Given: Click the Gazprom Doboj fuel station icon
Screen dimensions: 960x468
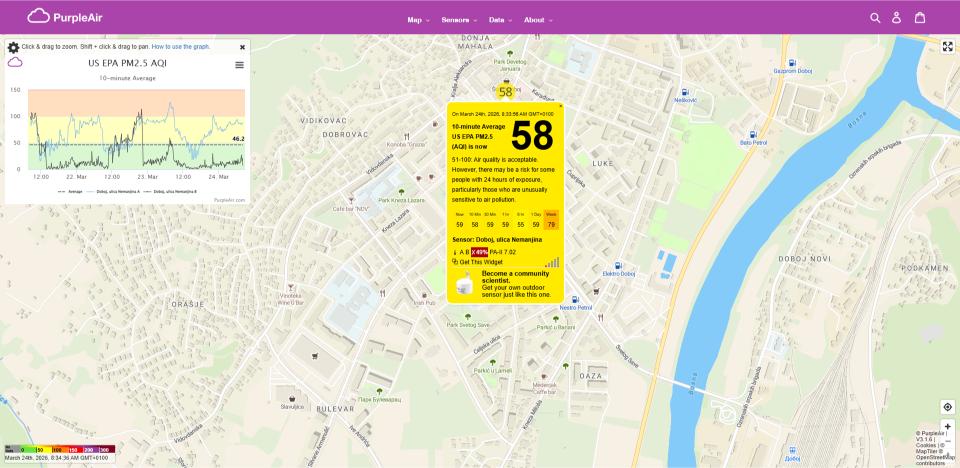Looking at the screenshot, I should (792, 62).
